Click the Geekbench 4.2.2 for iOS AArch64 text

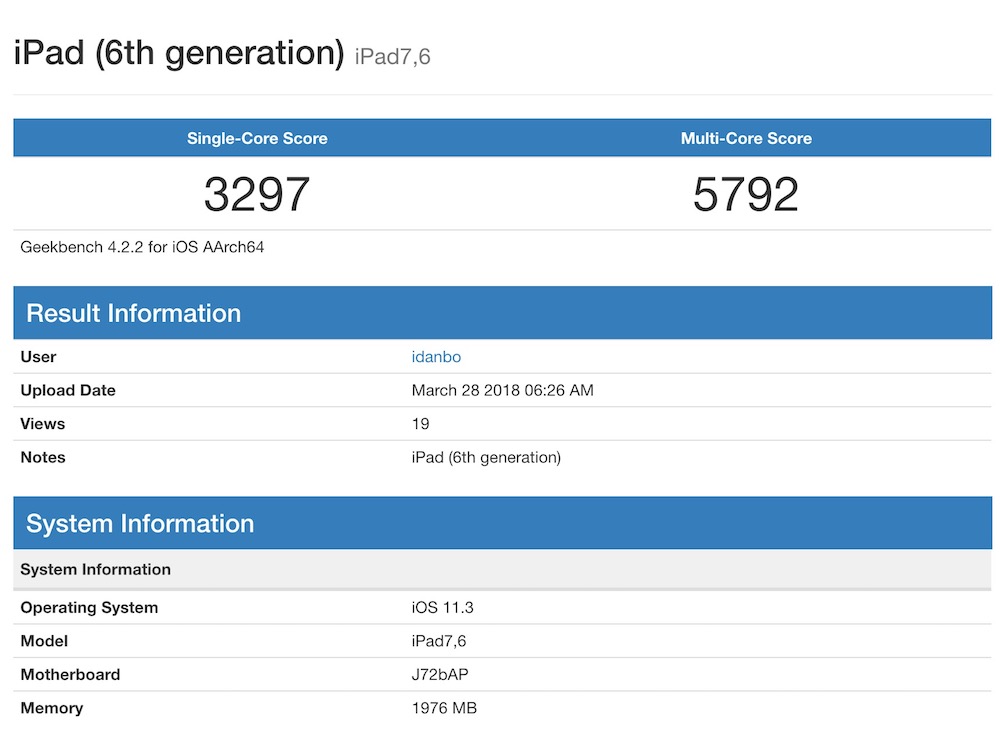click(142, 247)
